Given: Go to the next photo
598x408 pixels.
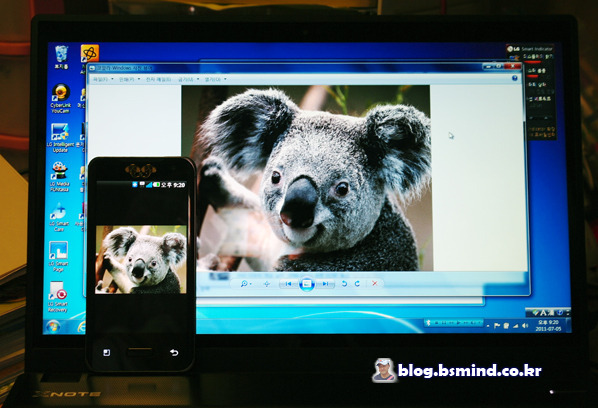Looking at the screenshot, I should pyautogui.click(x=325, y=284).
